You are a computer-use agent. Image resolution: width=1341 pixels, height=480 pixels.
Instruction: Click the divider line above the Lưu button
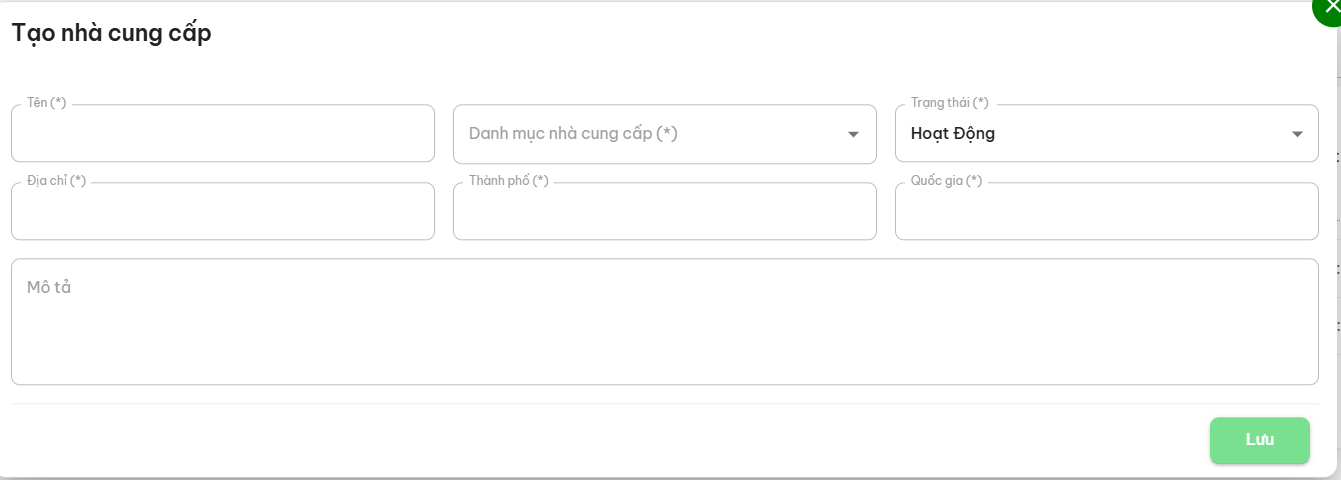pyautogui.click(x=664, y=404)
